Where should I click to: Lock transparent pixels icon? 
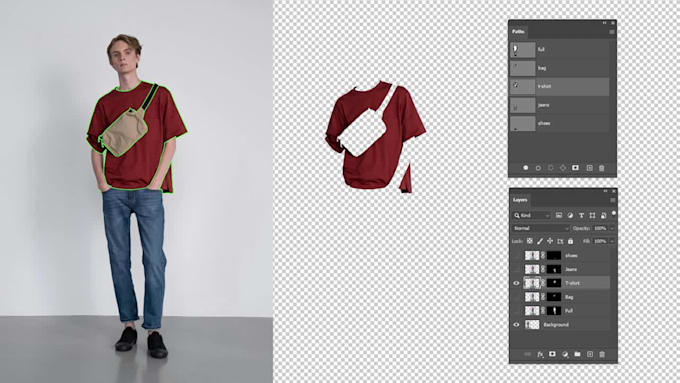click(x=530, y=241)
